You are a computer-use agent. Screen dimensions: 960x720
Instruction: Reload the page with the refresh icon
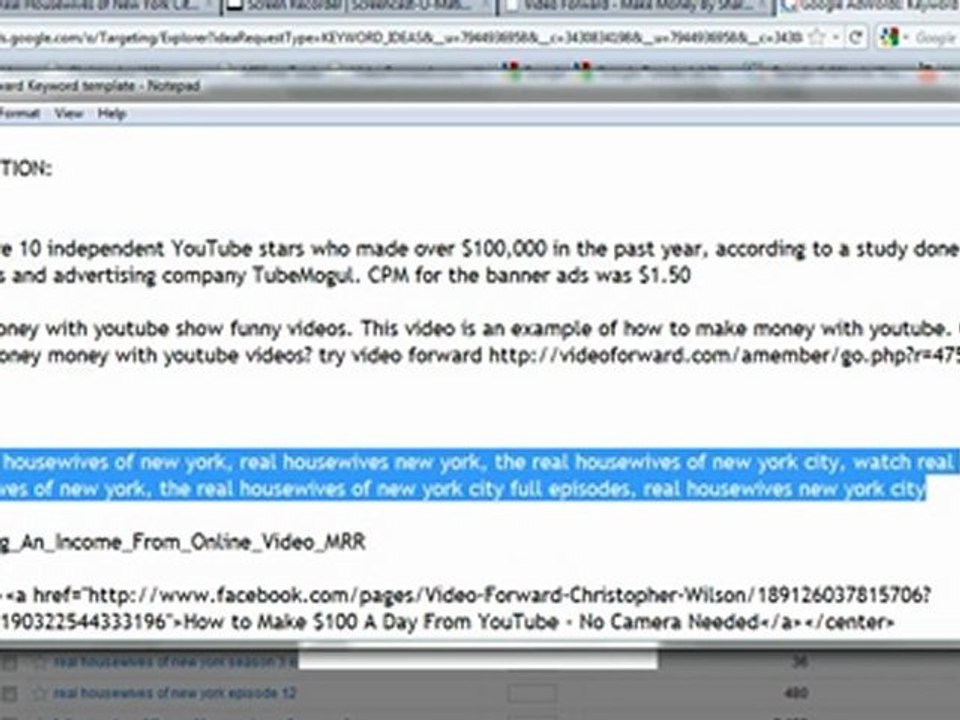pos(855,37)
